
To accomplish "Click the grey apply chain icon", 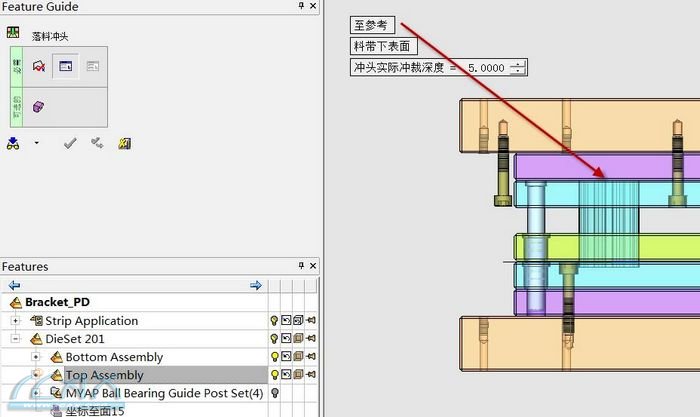I will (97, 143).
